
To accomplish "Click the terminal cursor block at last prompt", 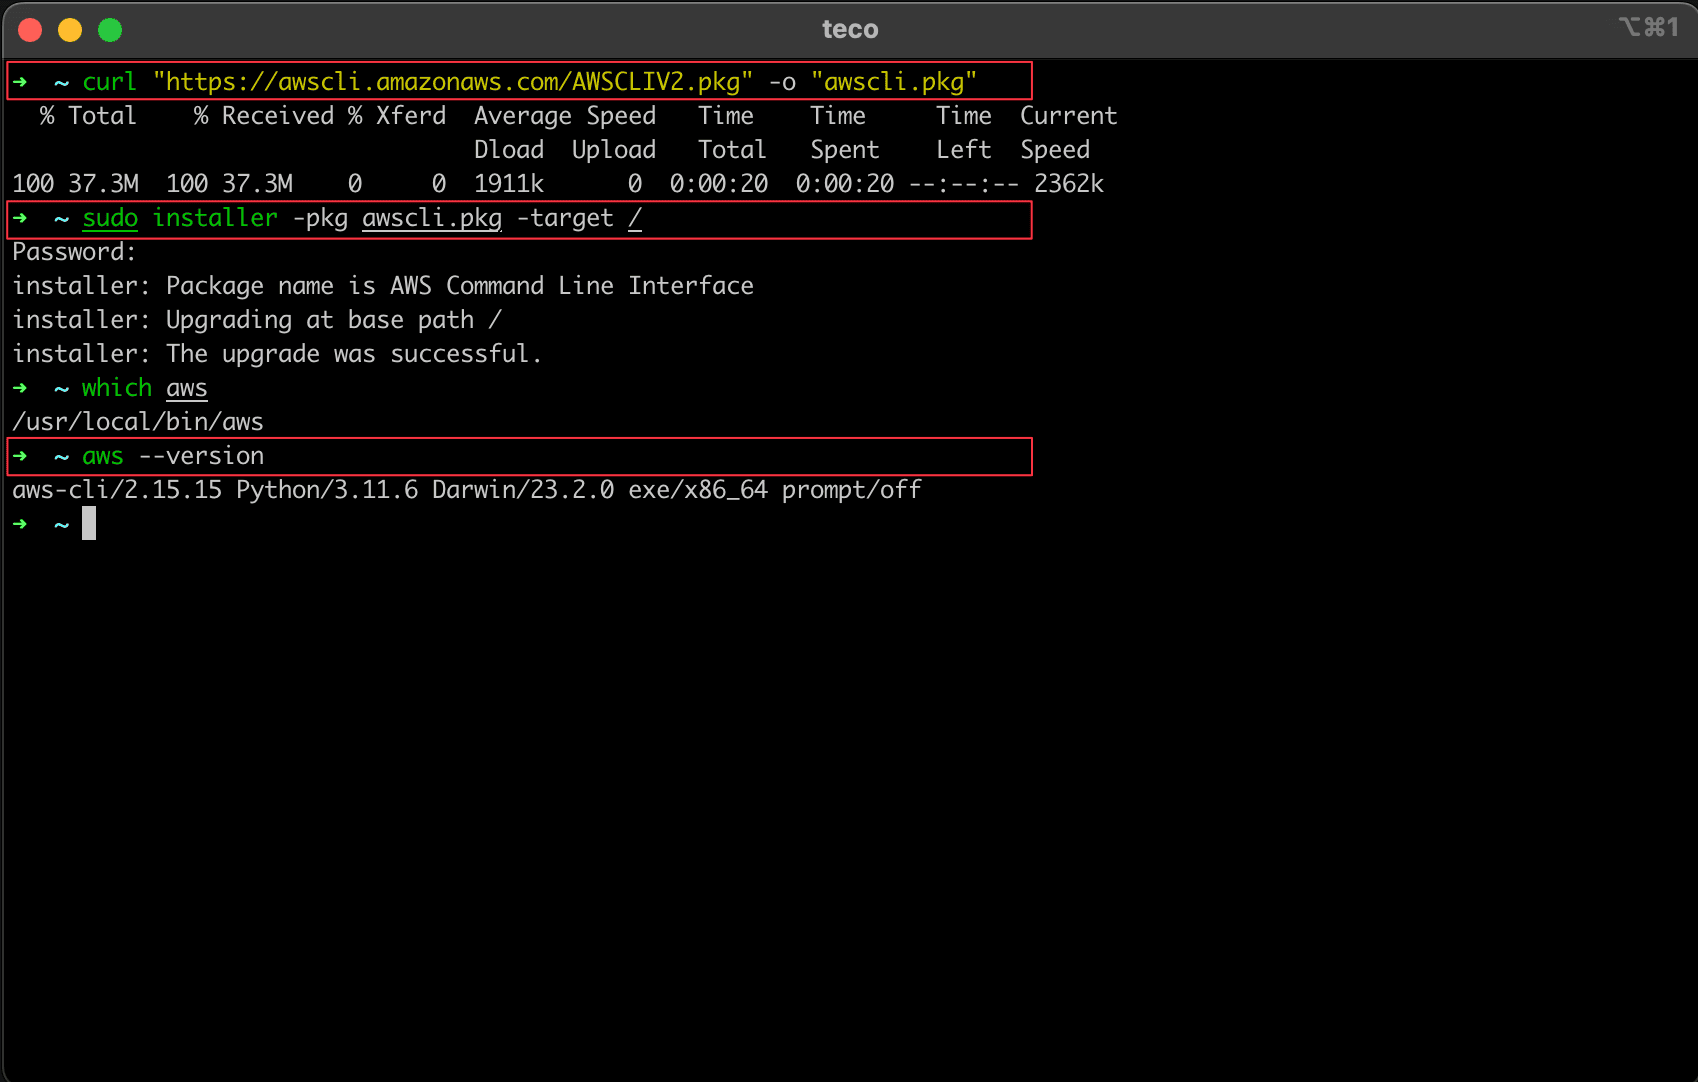I will (89, 523).
